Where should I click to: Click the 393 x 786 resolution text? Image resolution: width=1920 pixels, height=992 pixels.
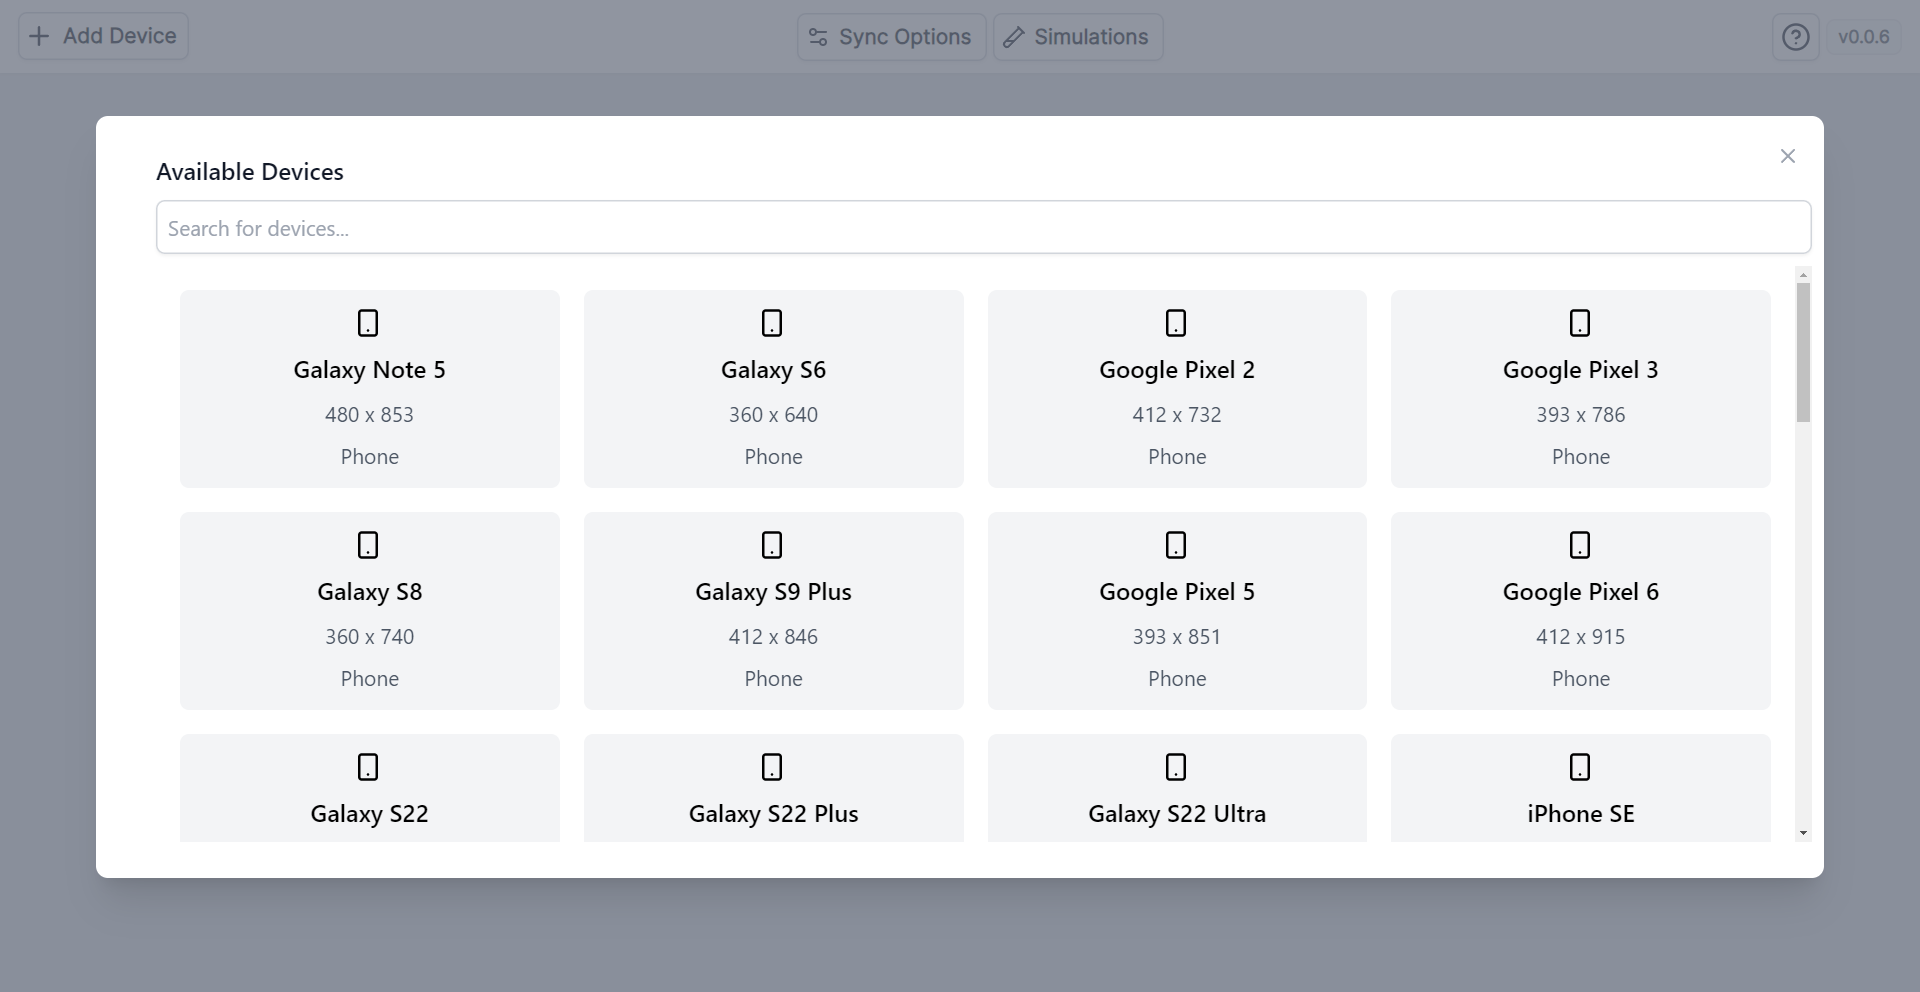pos(1581,415)
